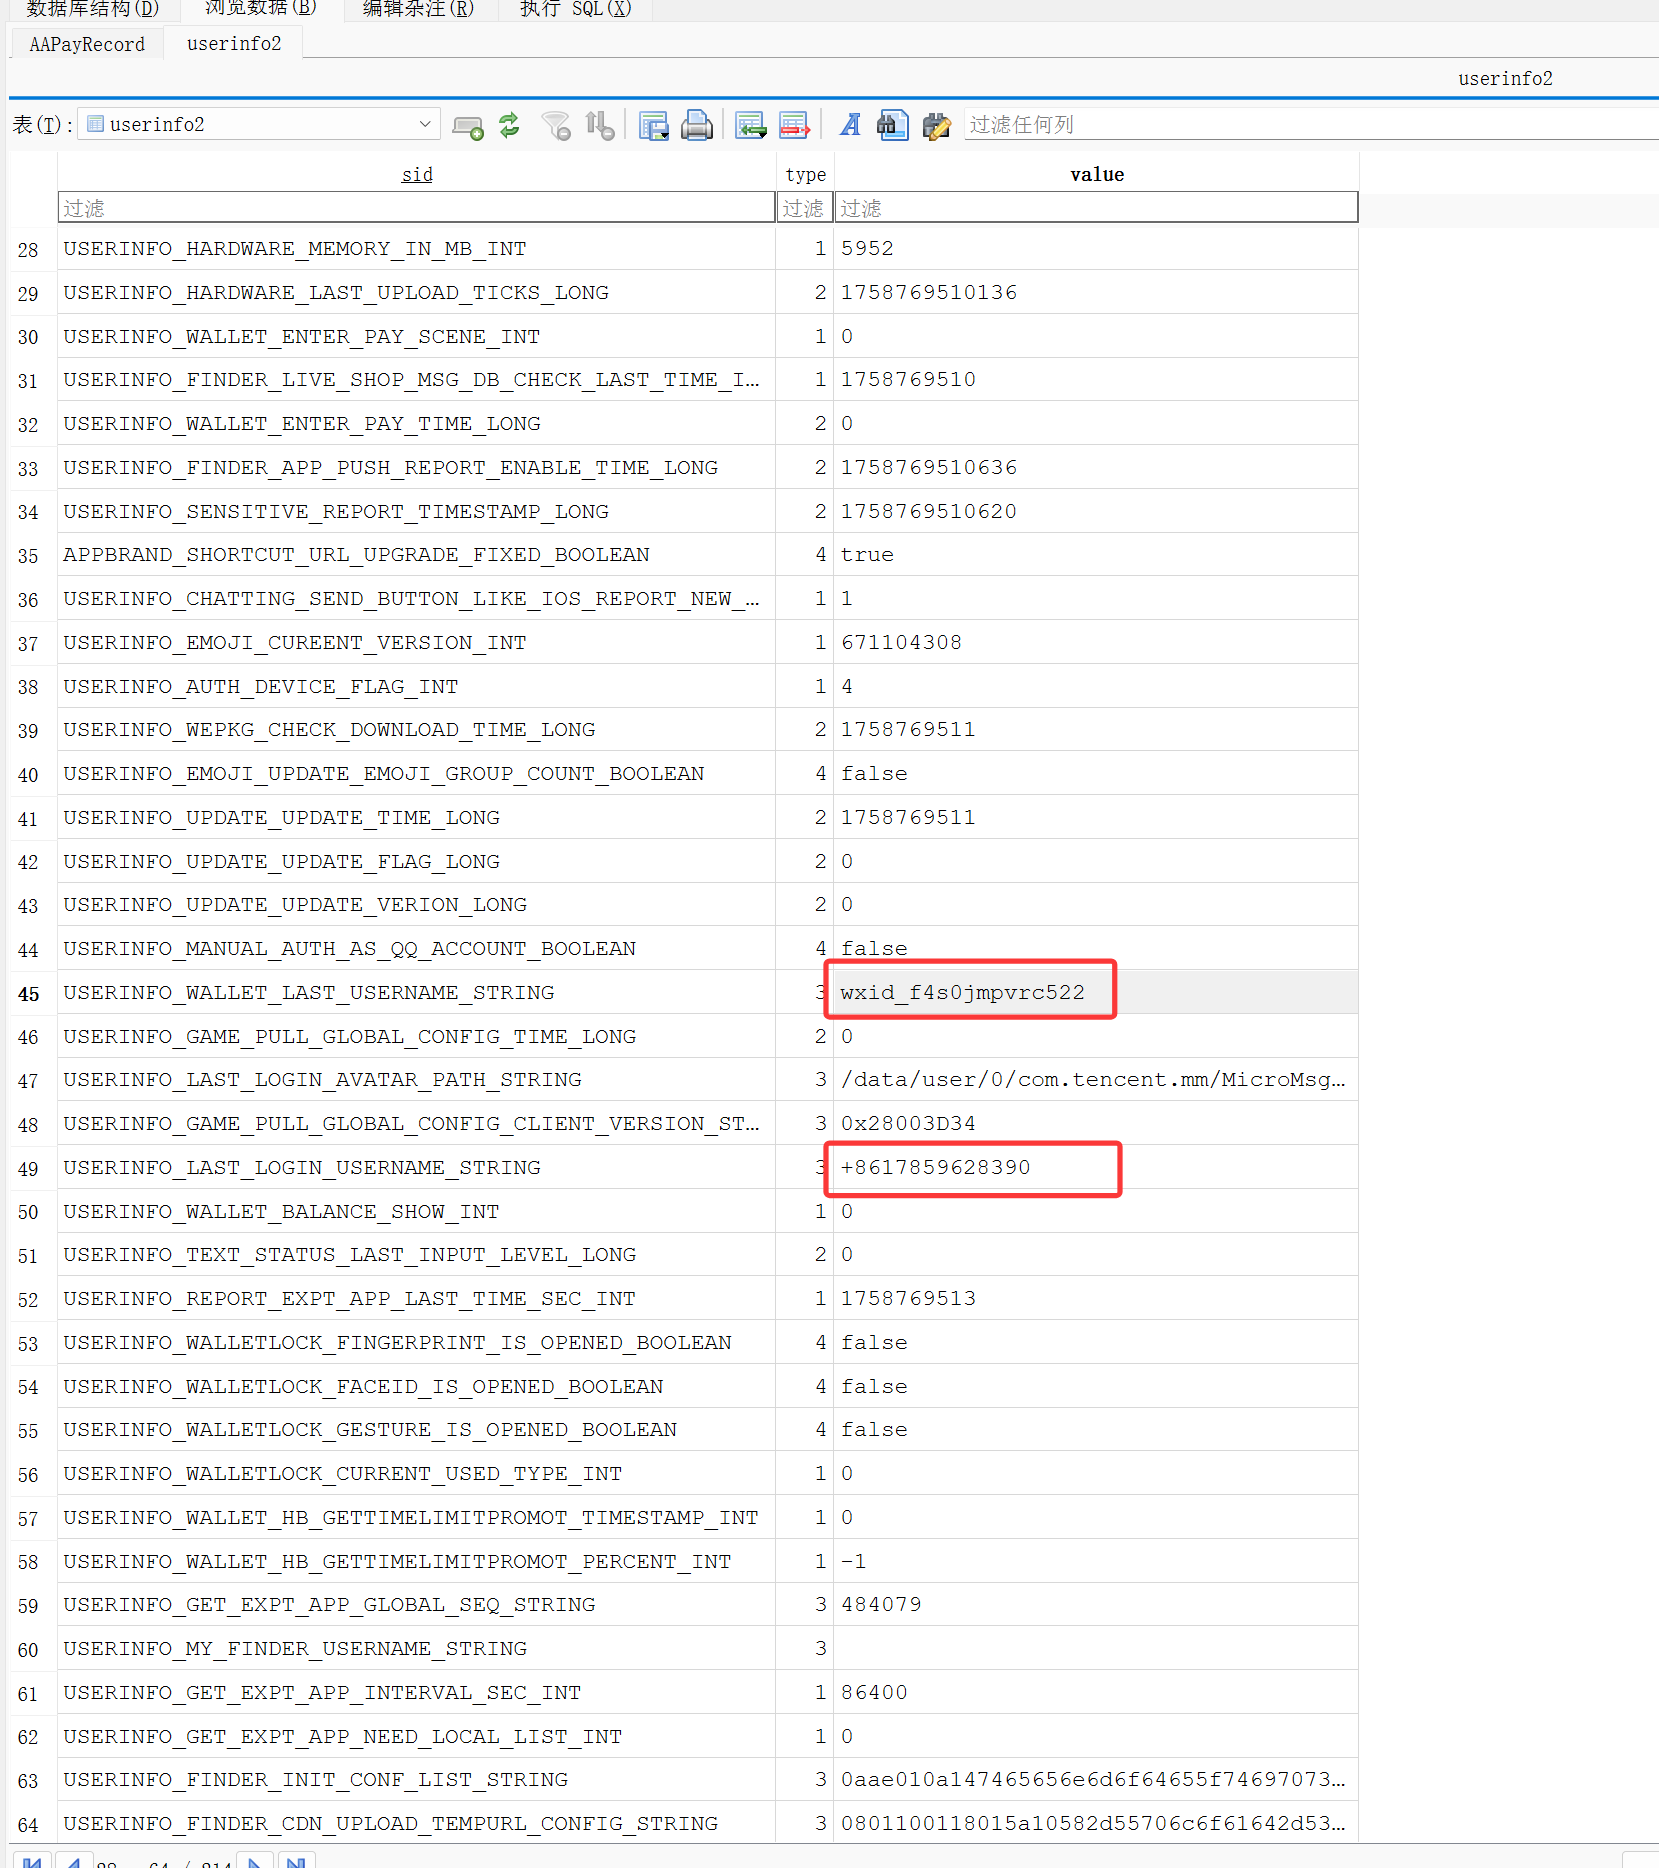
Task: Switch to the 执行 SQL (Execute SQL) tab
Action: [x=575, y=9]
